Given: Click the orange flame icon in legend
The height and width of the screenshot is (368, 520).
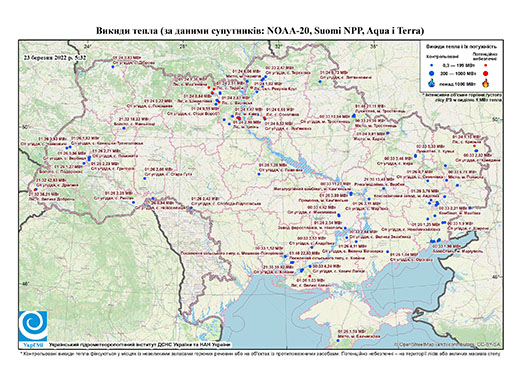Looking at the screenshot, I should click(x=485, y=83).
